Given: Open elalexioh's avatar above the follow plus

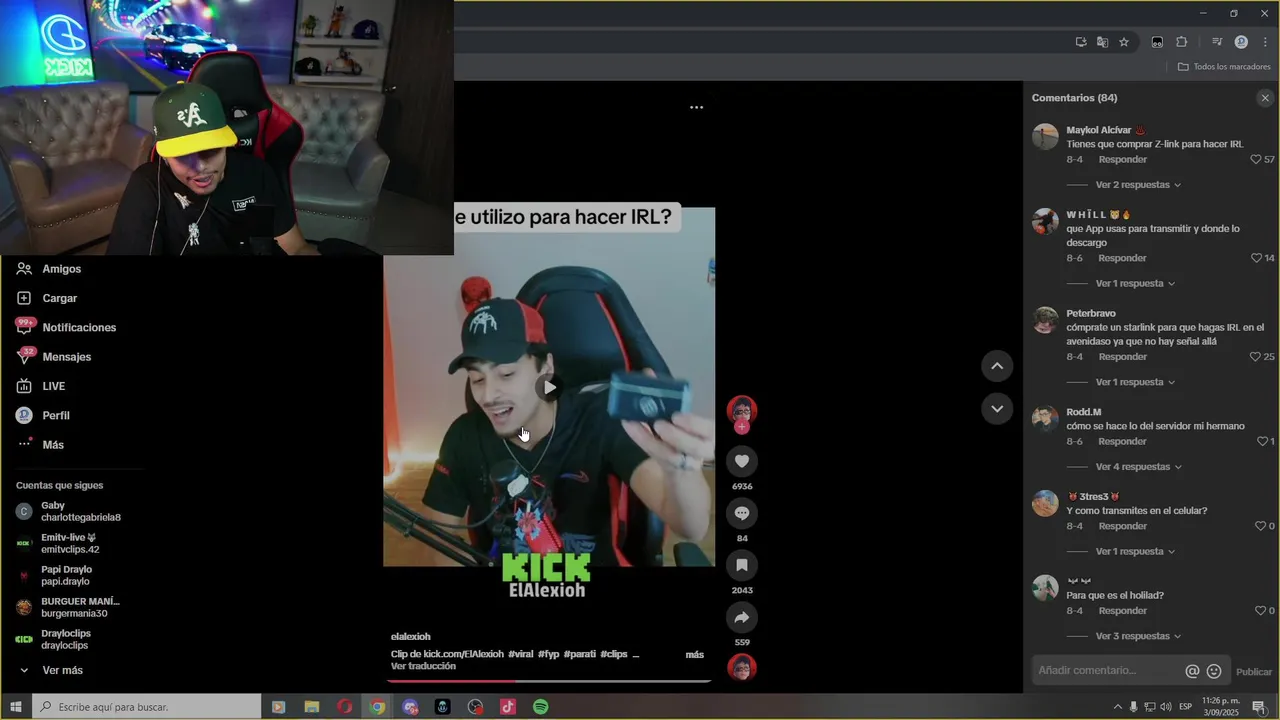Looking at the screenshot, I should pos(742,410).
